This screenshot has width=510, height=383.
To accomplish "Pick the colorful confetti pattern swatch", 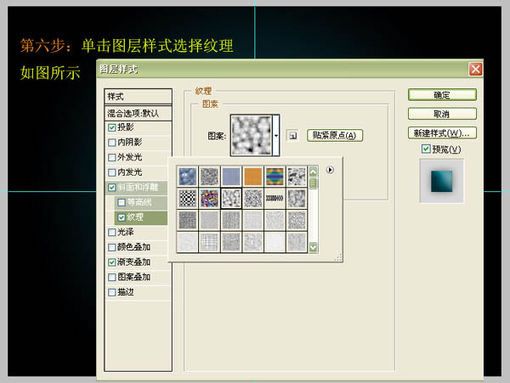I will 209,198.
